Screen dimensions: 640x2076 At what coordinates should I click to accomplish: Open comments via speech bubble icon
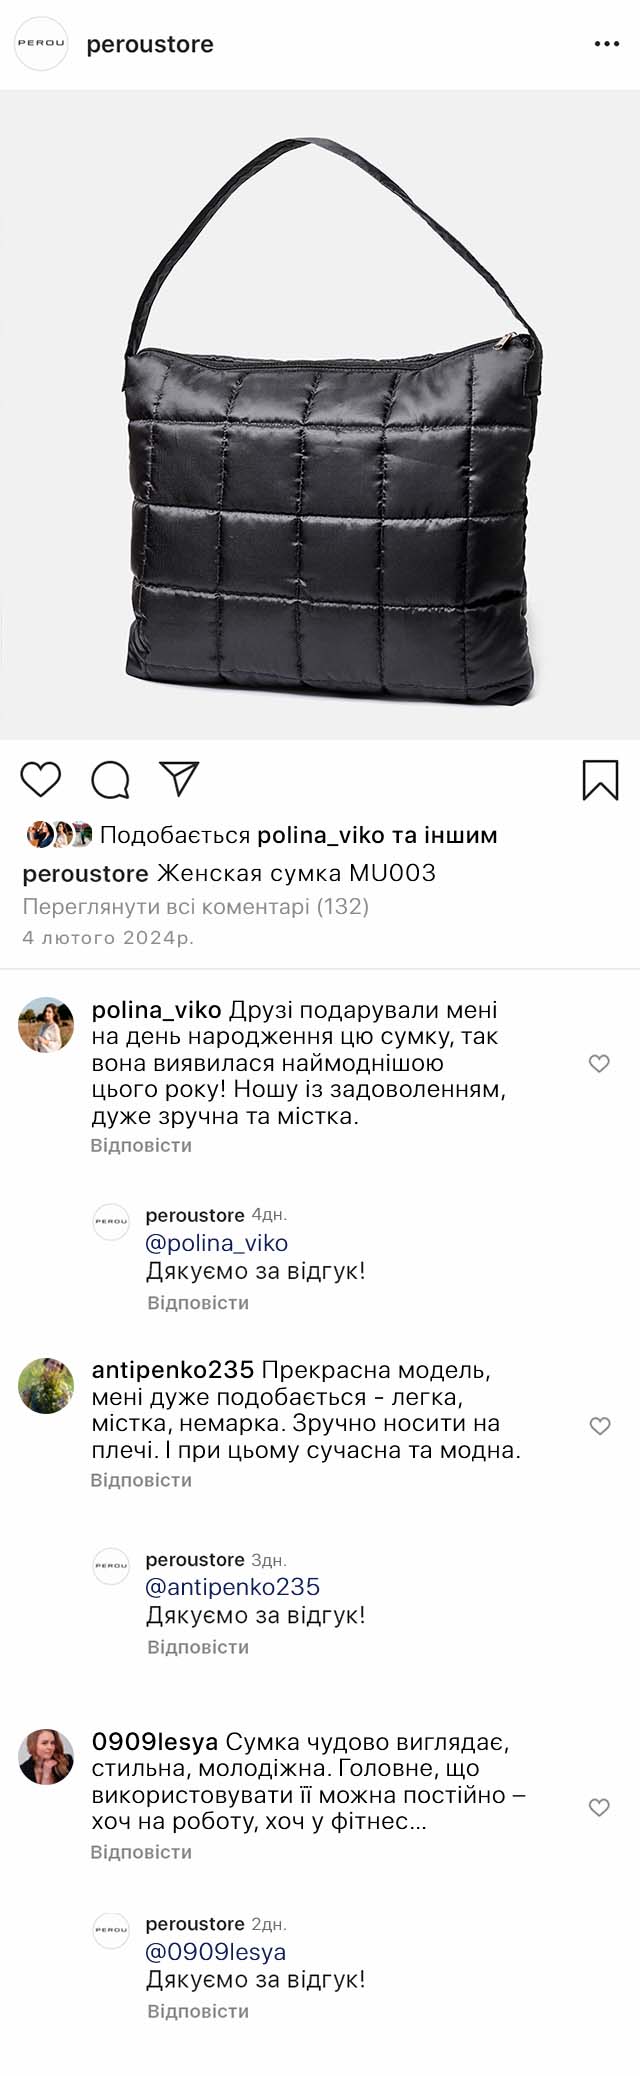[110, 780]
